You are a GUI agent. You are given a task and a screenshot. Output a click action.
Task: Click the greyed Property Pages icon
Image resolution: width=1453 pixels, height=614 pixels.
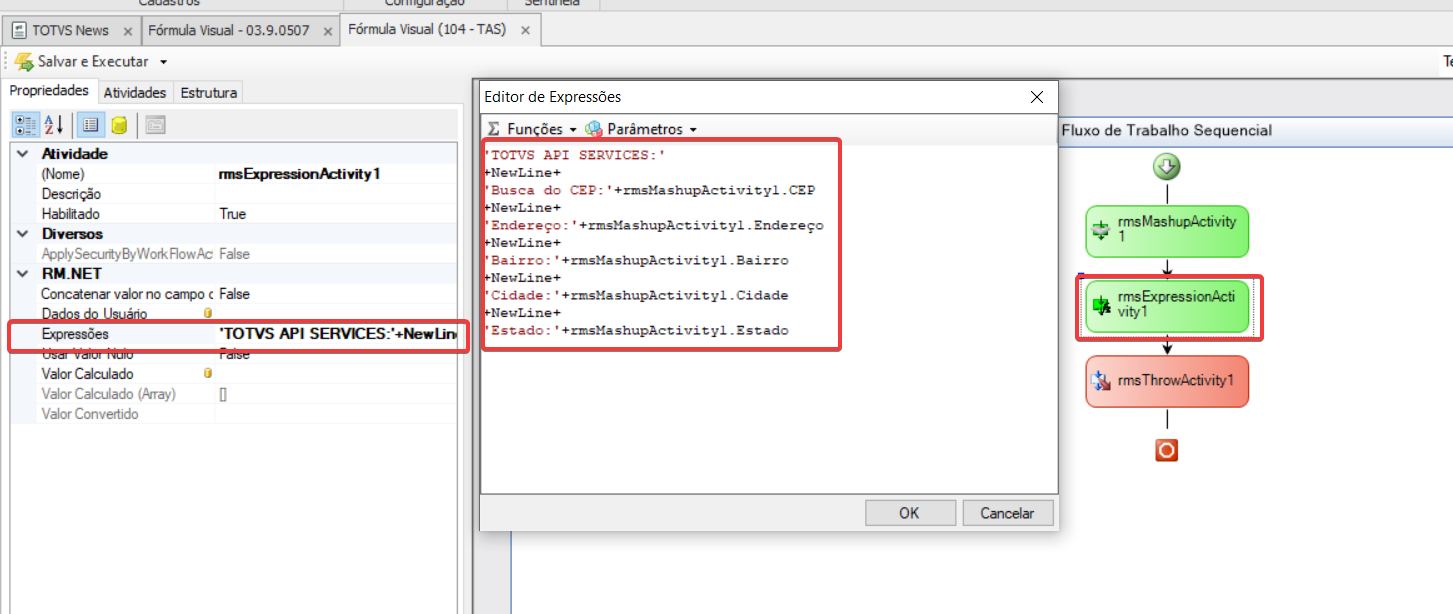coord(155,124)
